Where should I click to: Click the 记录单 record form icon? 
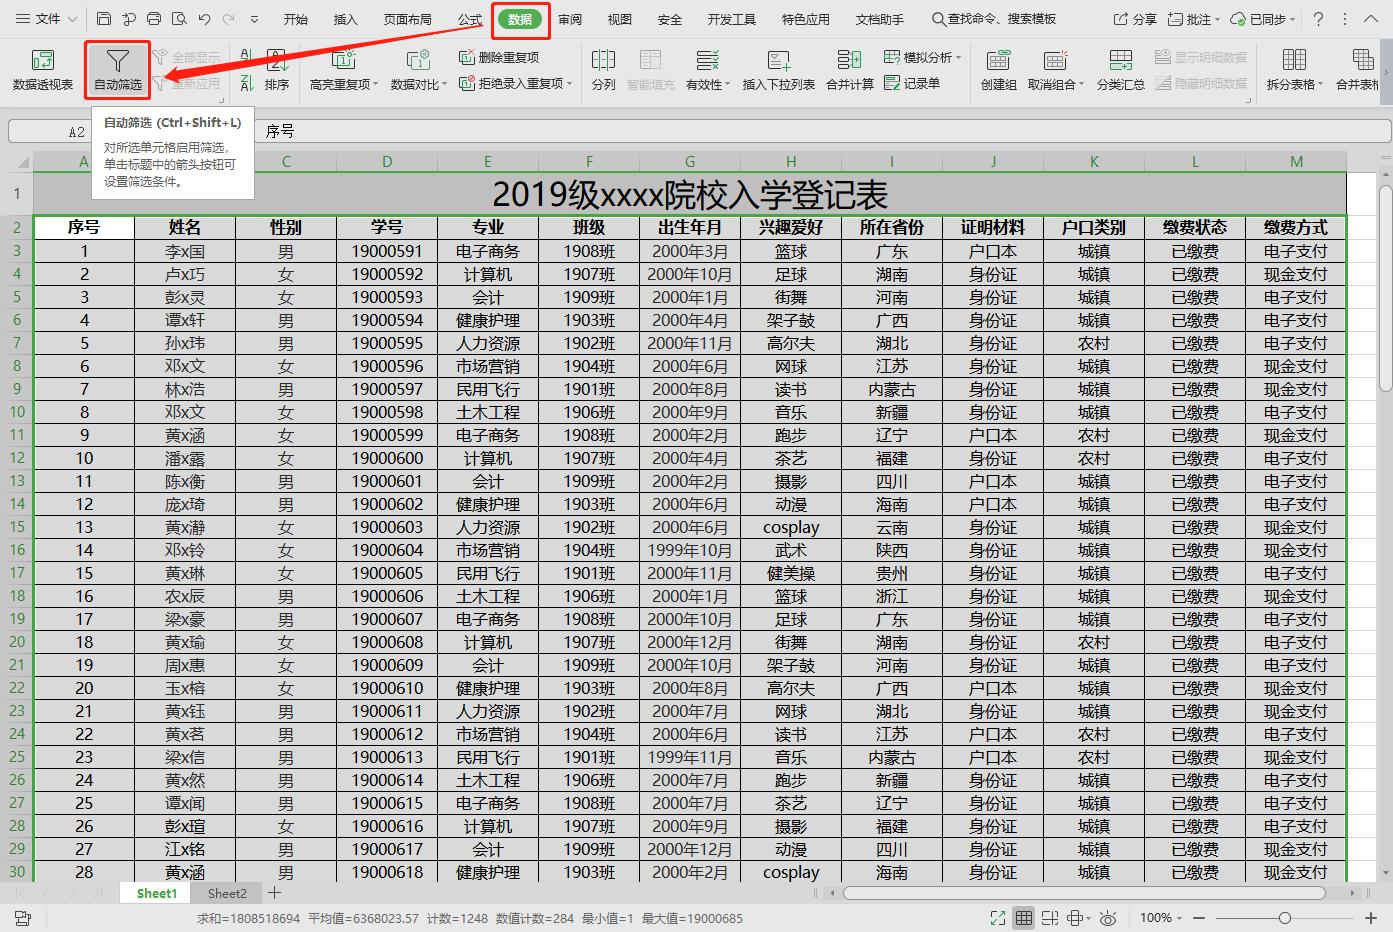coord(927,85)
